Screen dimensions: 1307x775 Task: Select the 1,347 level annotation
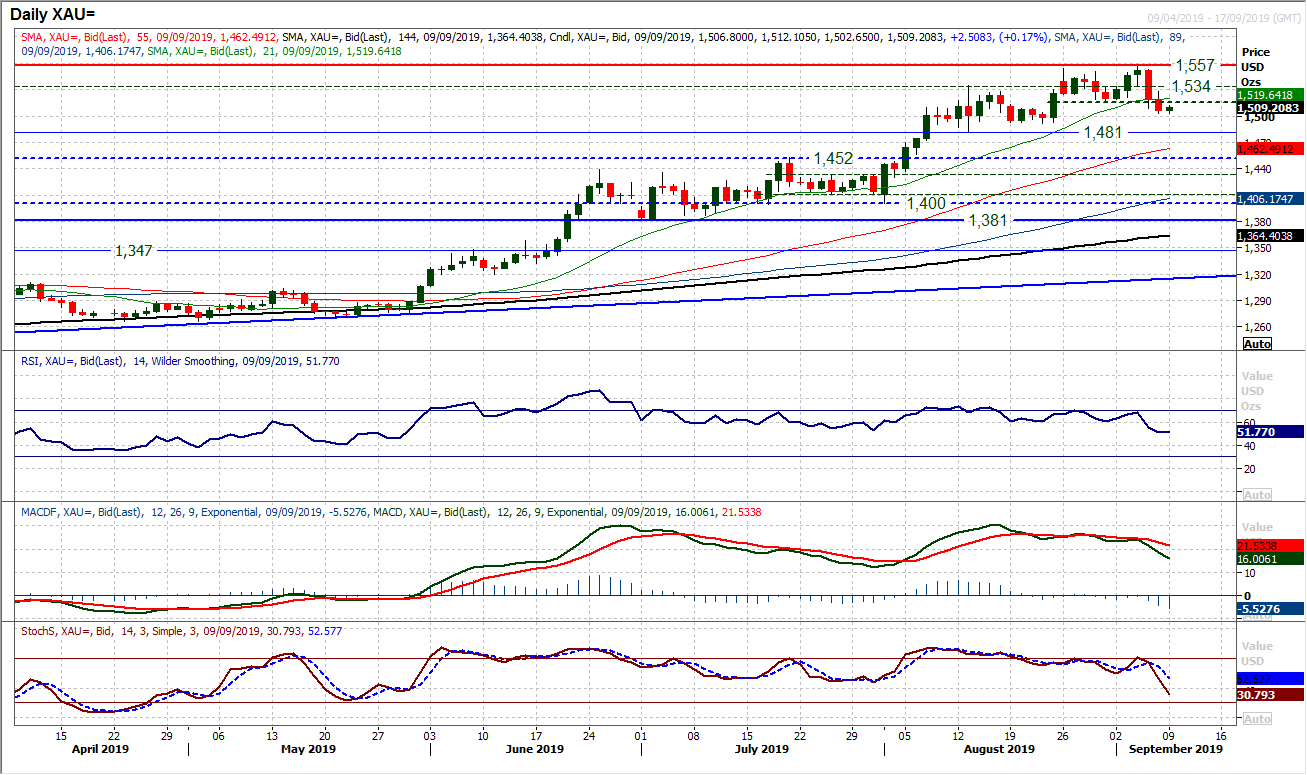tap(133, 250)
